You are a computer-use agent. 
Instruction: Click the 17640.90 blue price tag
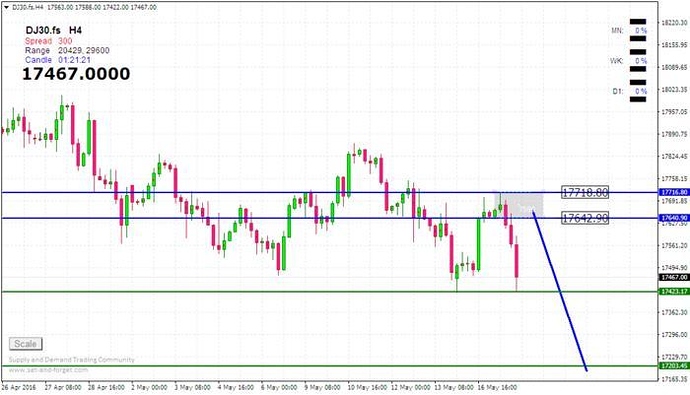tap(674, 218)
